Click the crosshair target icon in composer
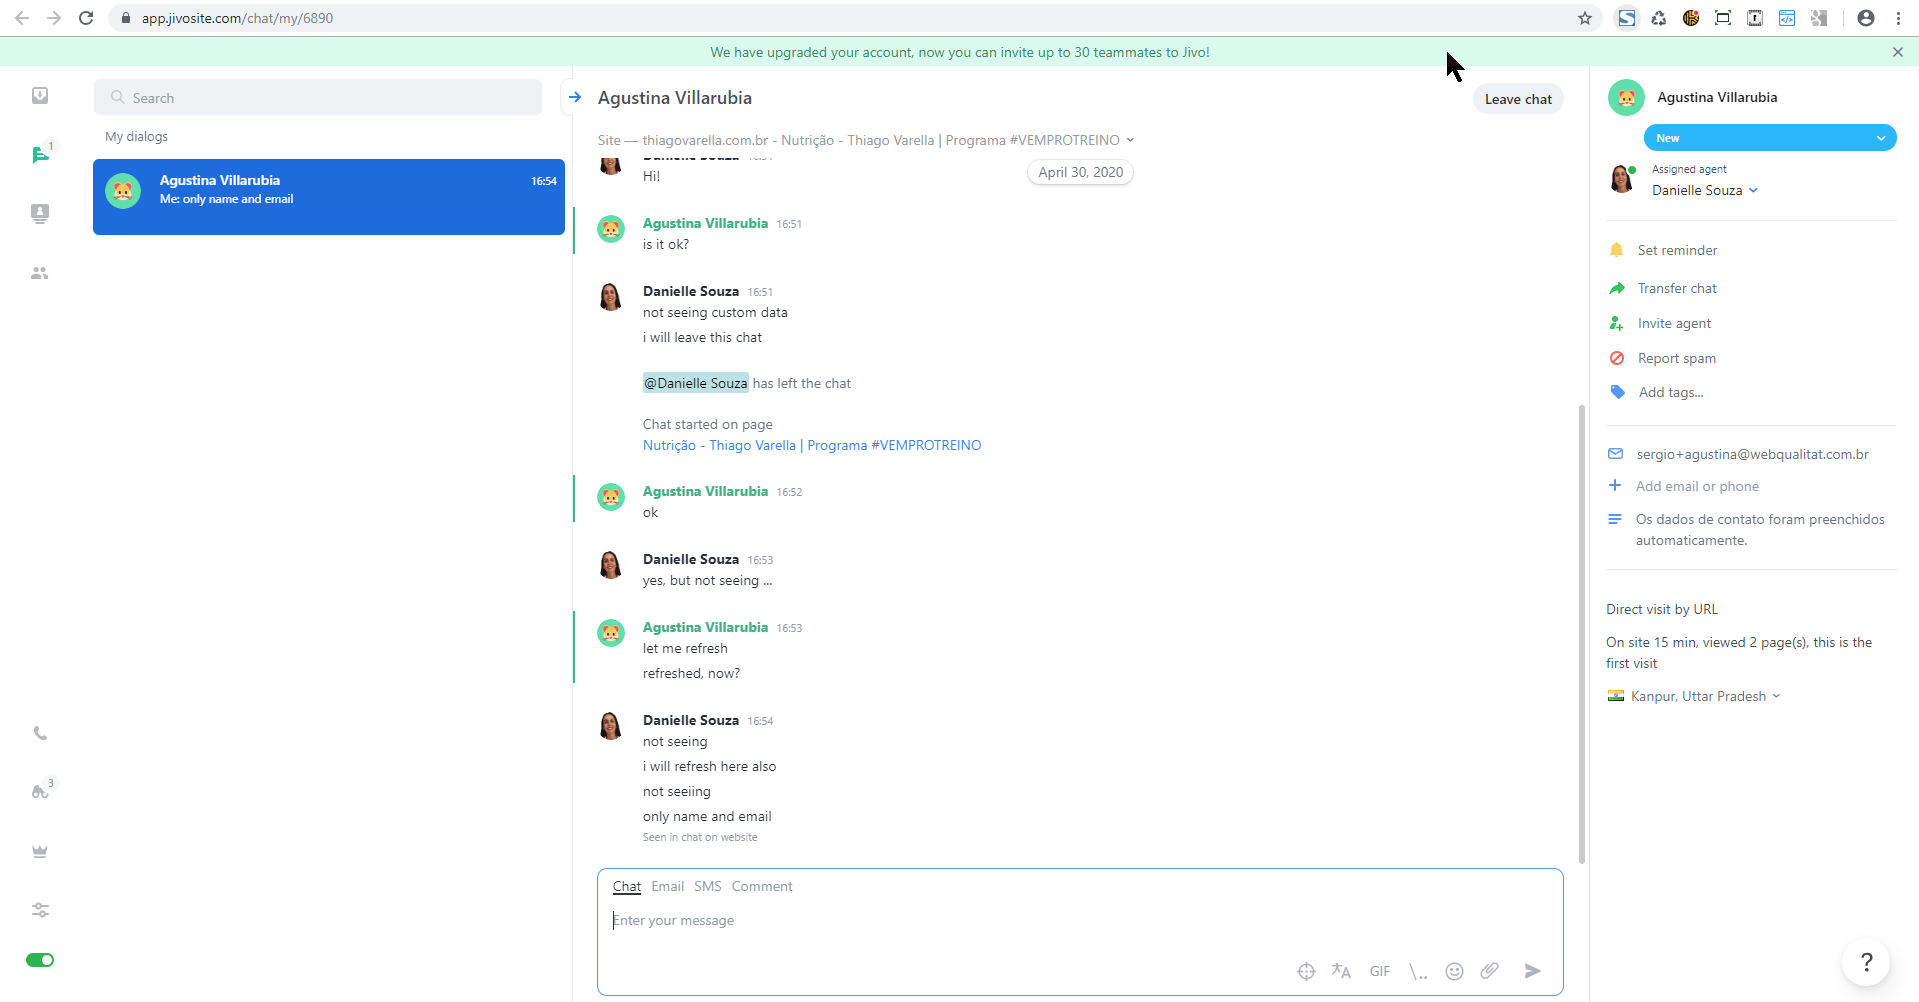The width and height of the screenshot is (1919, 1002). [1306, 971]
